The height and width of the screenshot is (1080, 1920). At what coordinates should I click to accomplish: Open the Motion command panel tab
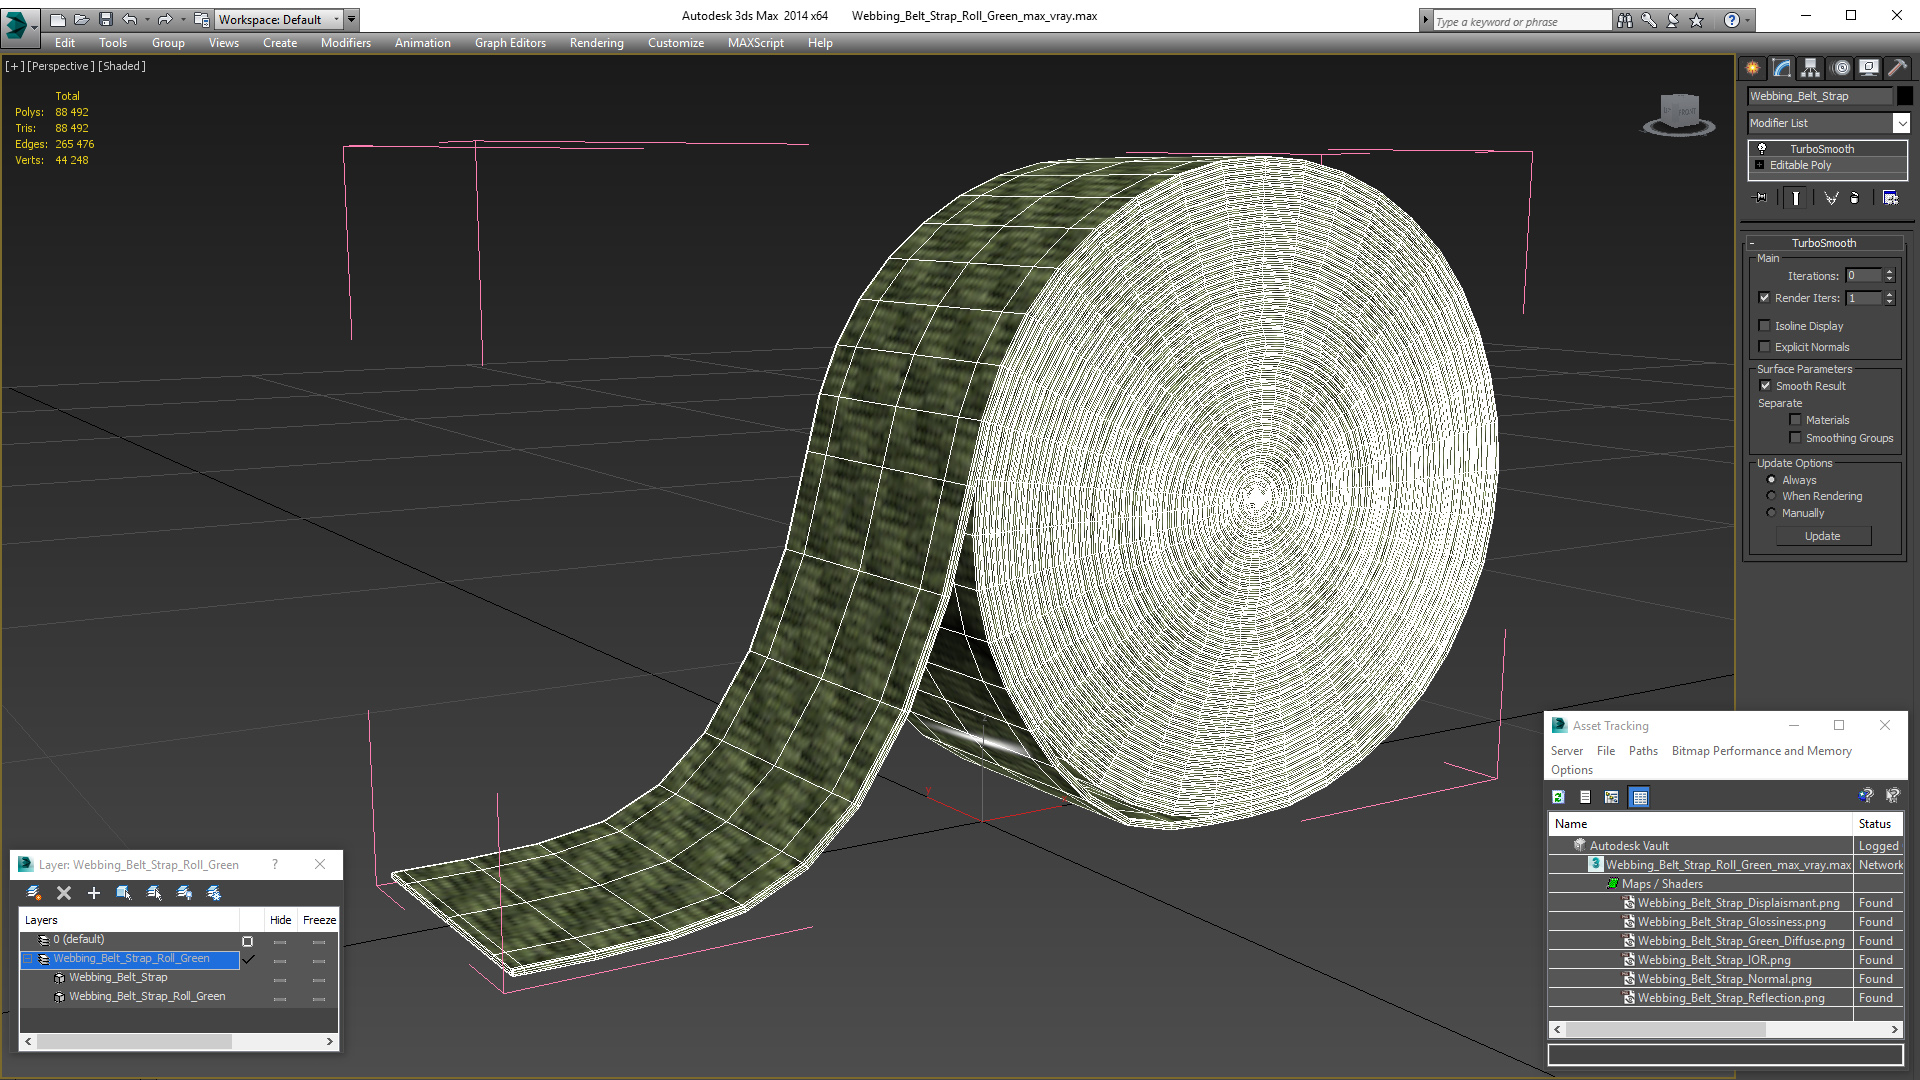[x=1841, y=68]
